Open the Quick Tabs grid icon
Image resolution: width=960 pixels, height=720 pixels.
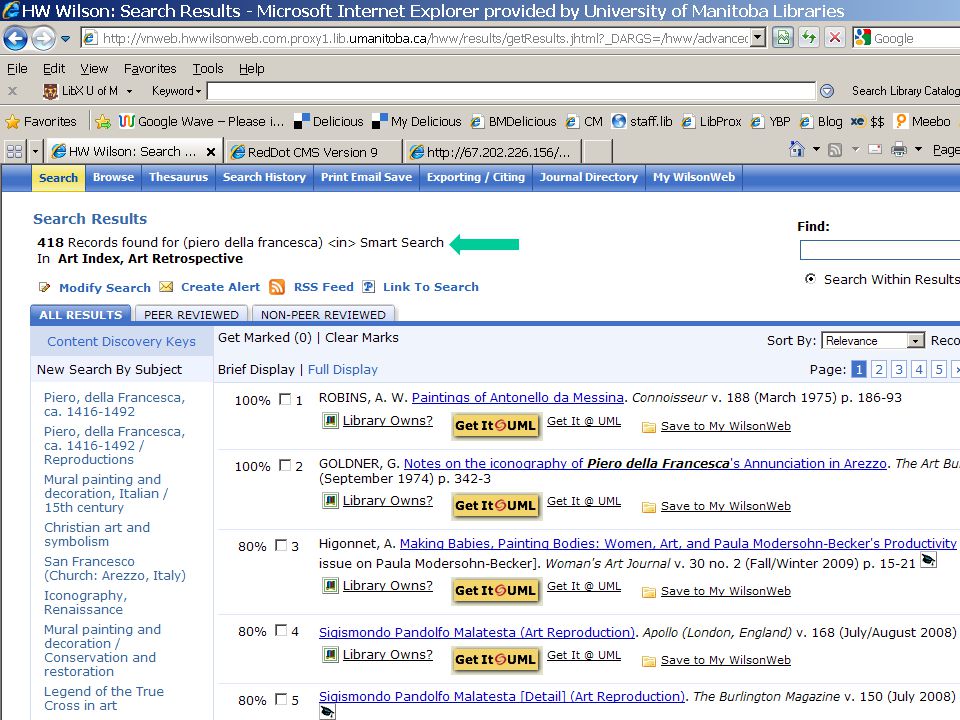[x=15, y=151]
